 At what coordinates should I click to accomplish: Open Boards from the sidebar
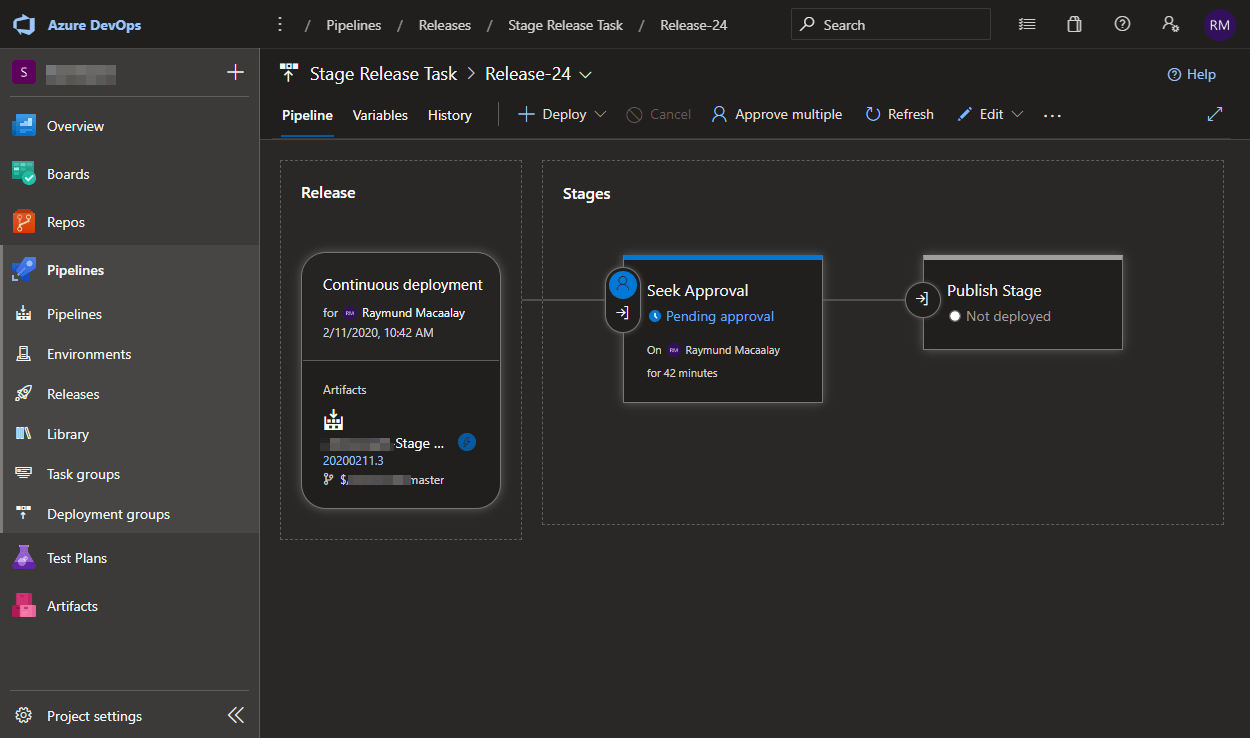point(67,173)
